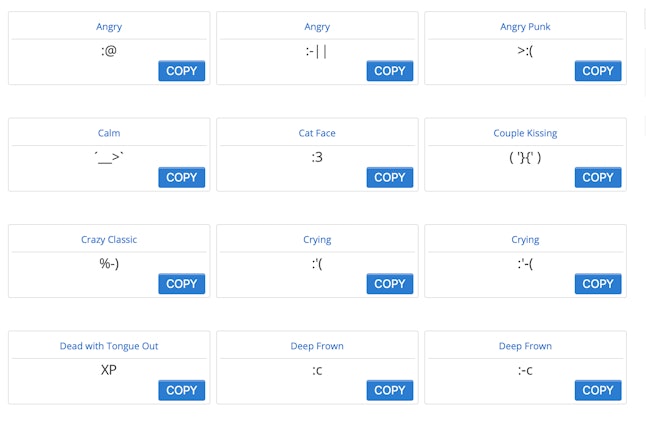Copy the Dead with Tongue Out emoticon

(181, 390)
